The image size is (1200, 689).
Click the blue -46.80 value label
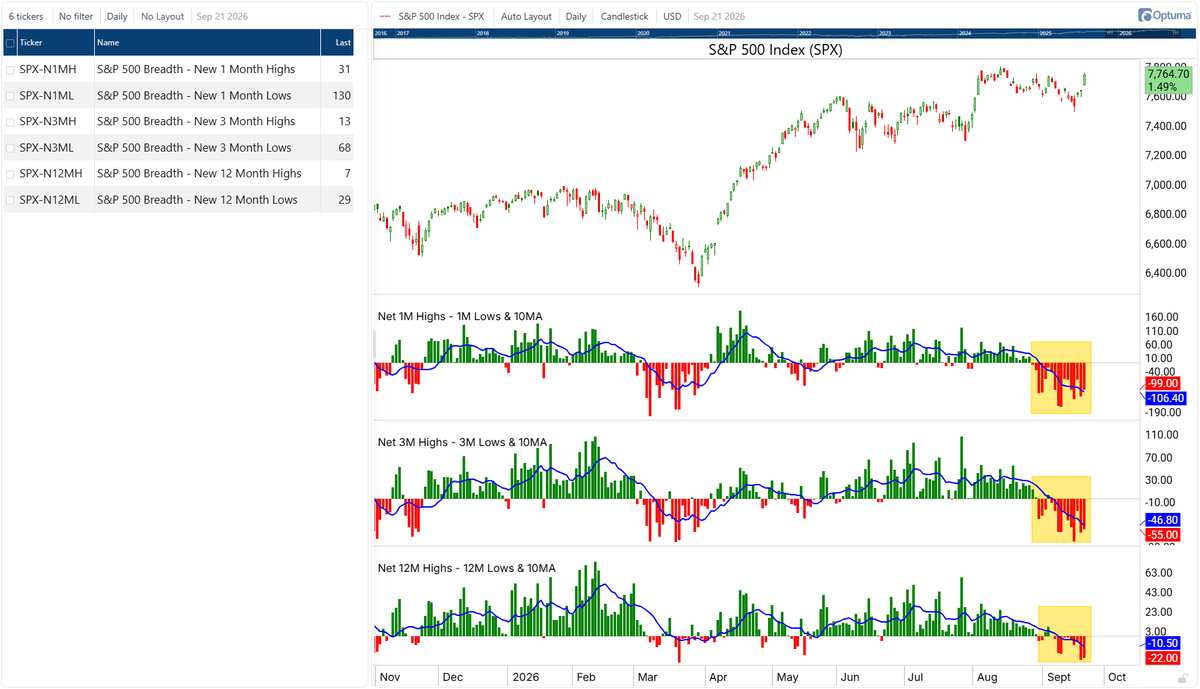coord(1163,521)
